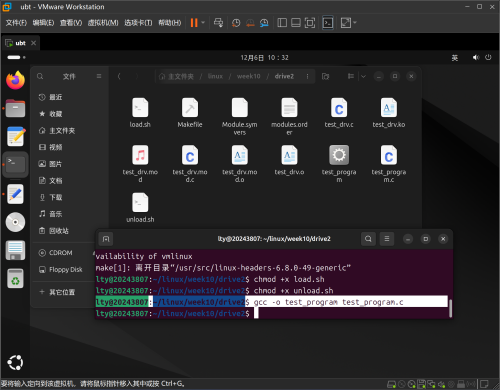
Task: Launch Firefox from the Ubuntu dock
Action: click(15, 80)
